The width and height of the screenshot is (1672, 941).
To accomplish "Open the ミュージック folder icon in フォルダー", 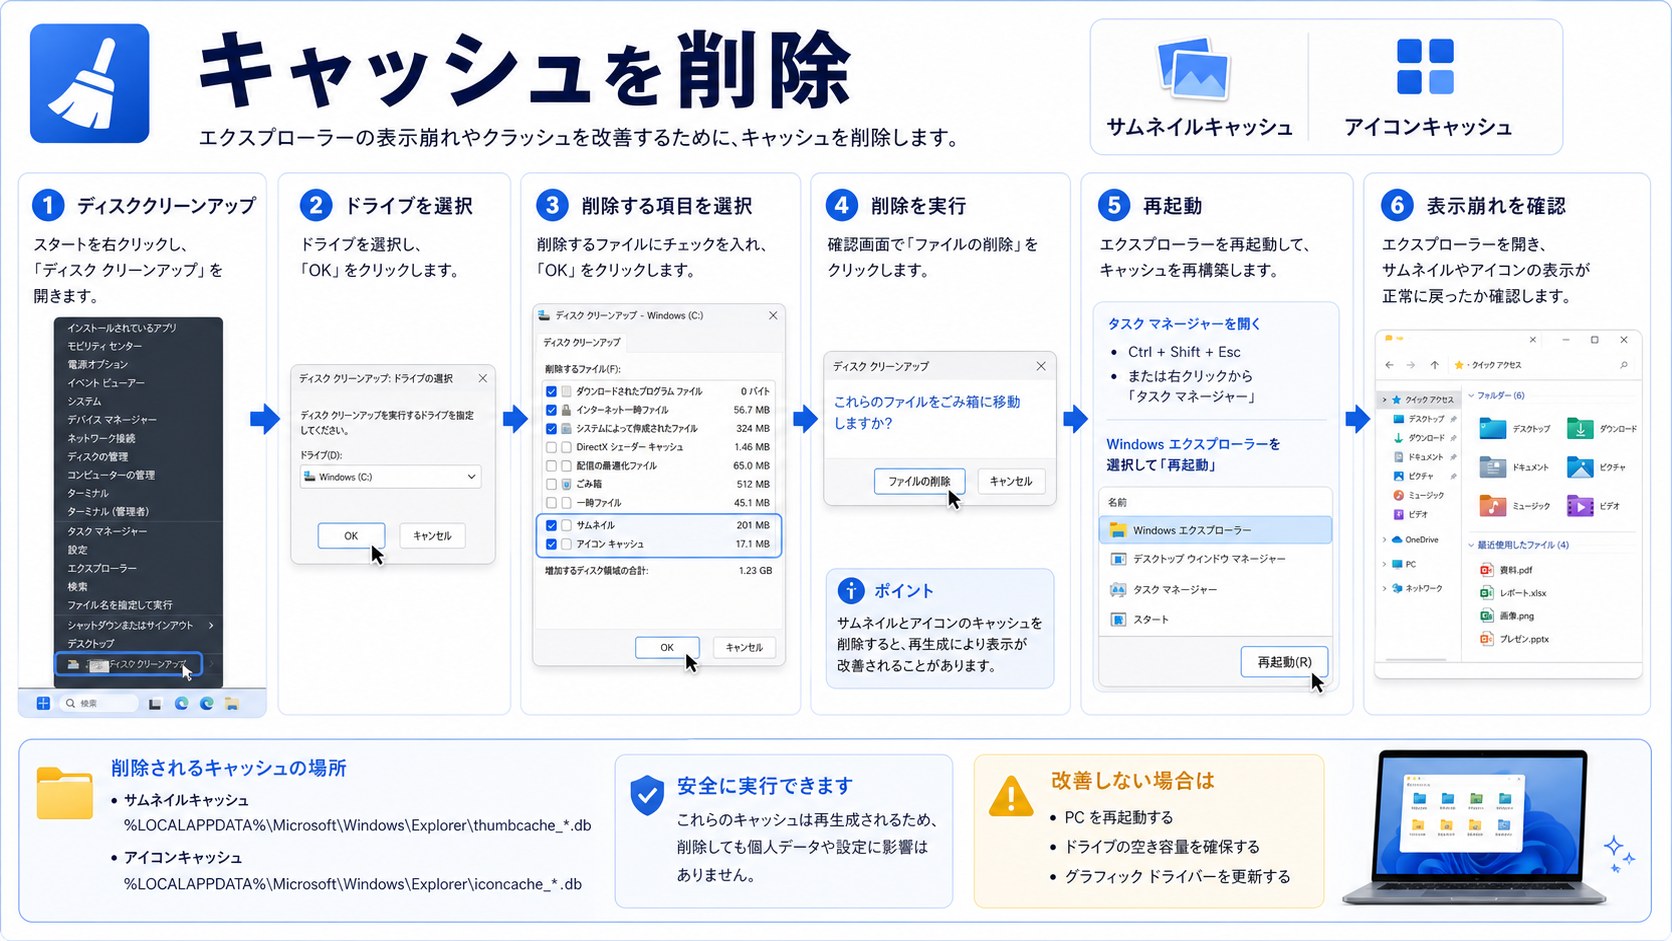I will pos(1492,506).
